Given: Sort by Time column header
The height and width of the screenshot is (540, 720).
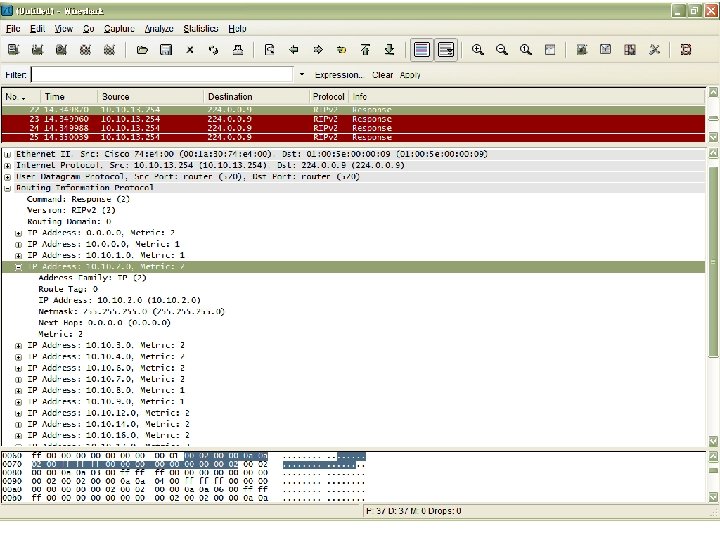Looking at the screenshot, I should [x=69, y=97].
